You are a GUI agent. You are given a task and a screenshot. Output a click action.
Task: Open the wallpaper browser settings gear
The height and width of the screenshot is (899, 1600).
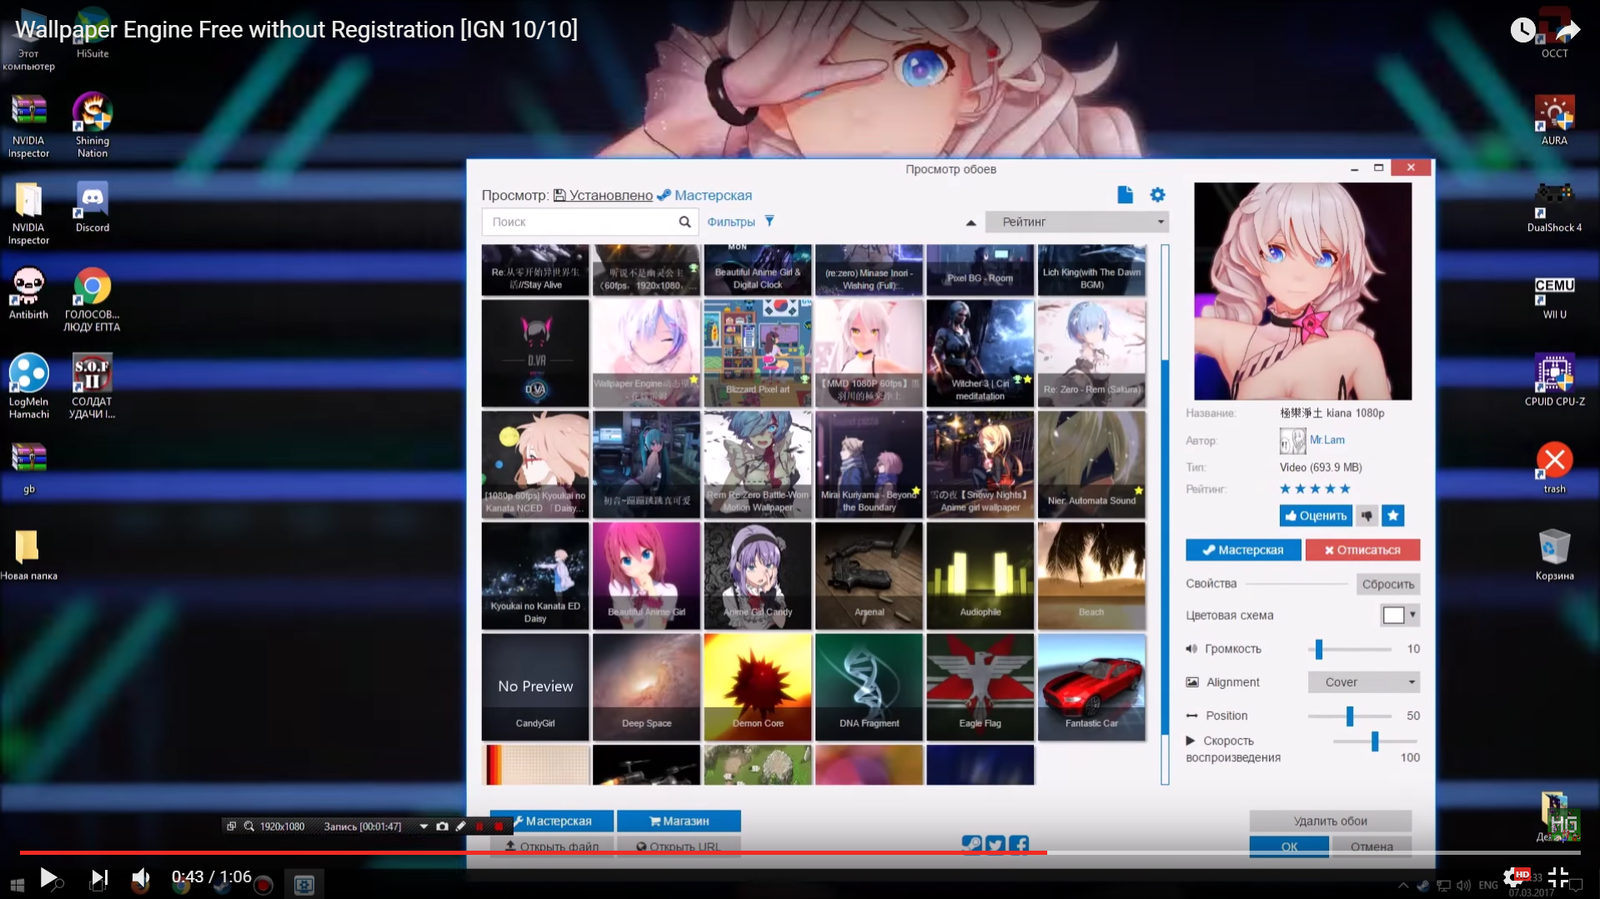(1157, 195)
